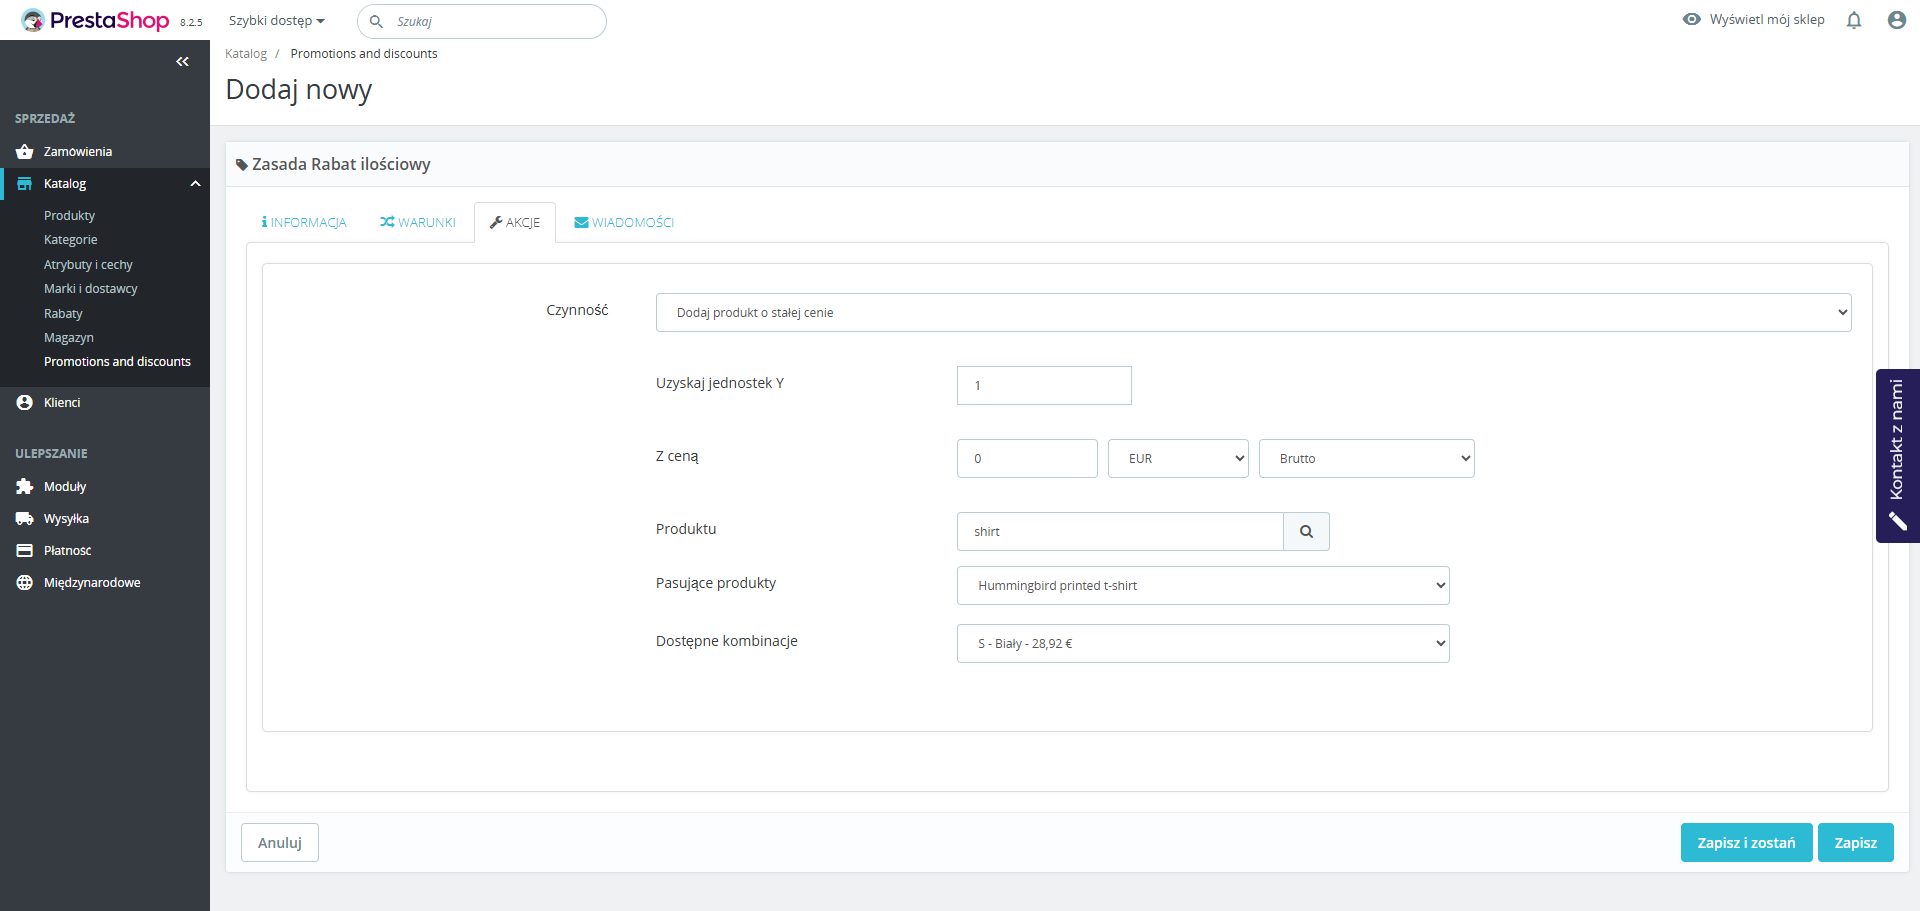Click the Zamówienia basket icon
Image resolution: width=1920 pixels, height=911 pixels.
[25, 152]
